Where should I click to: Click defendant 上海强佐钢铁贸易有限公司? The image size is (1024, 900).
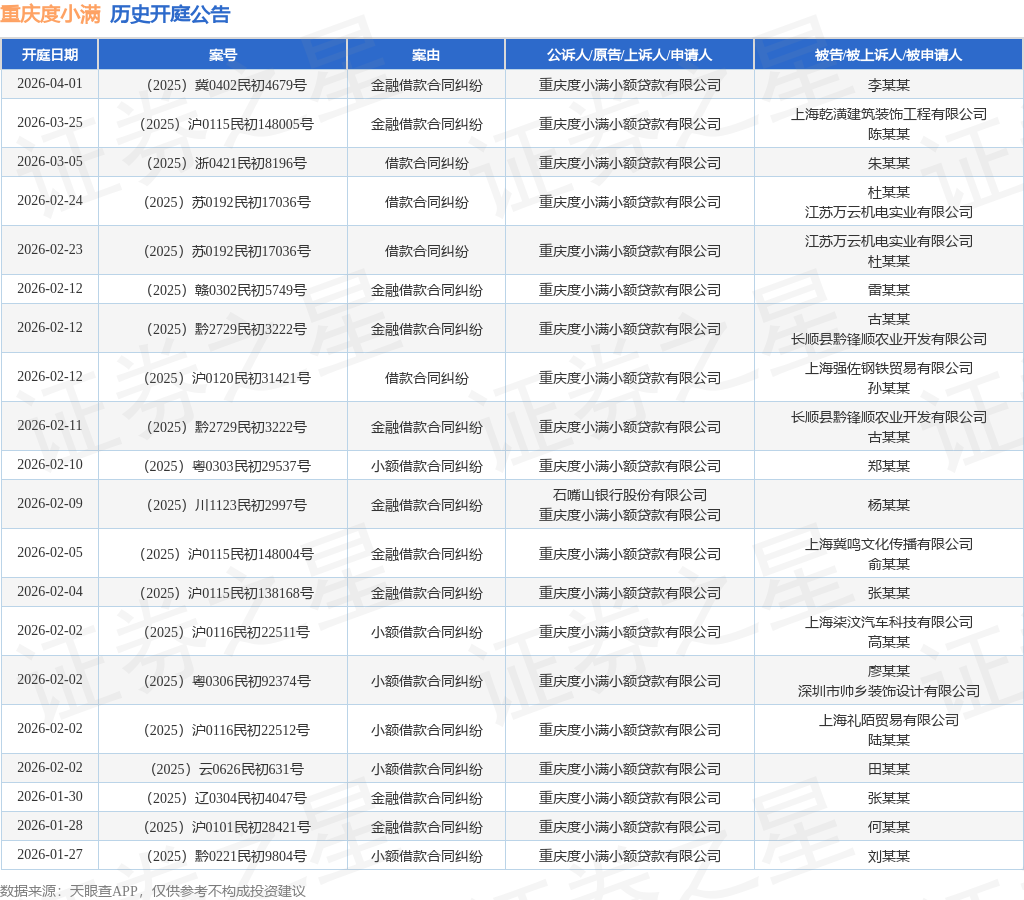(888, 368)
